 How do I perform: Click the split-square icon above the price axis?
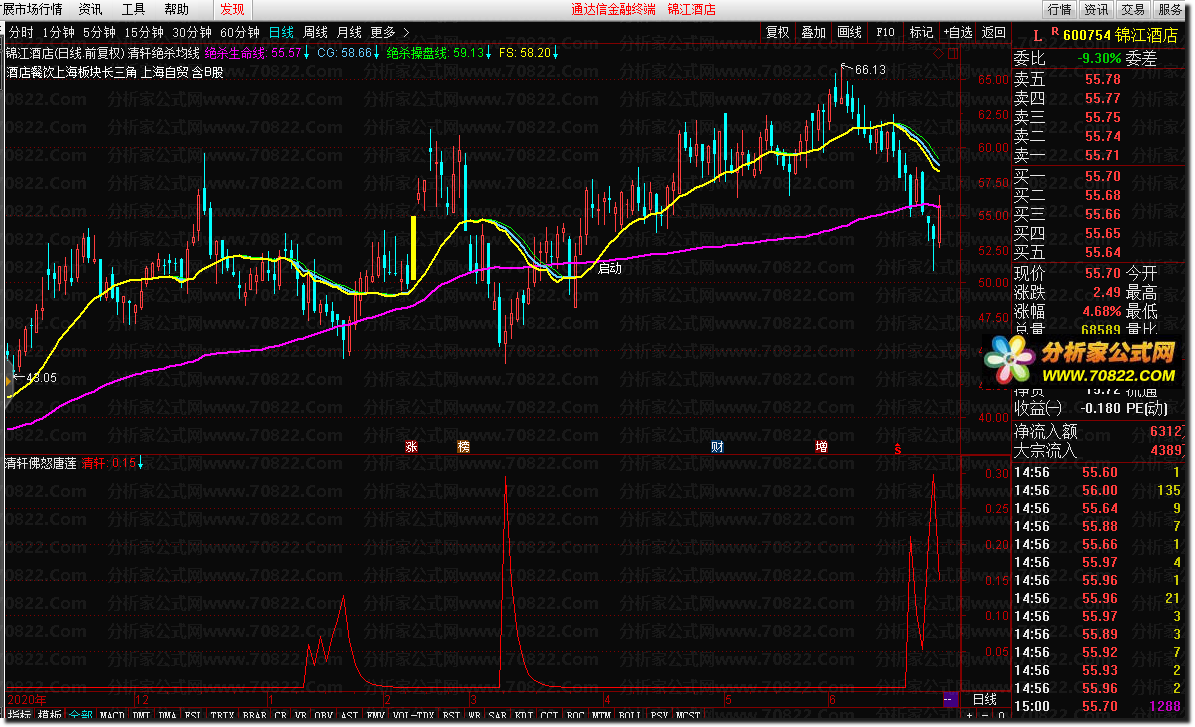pos(953,53)
